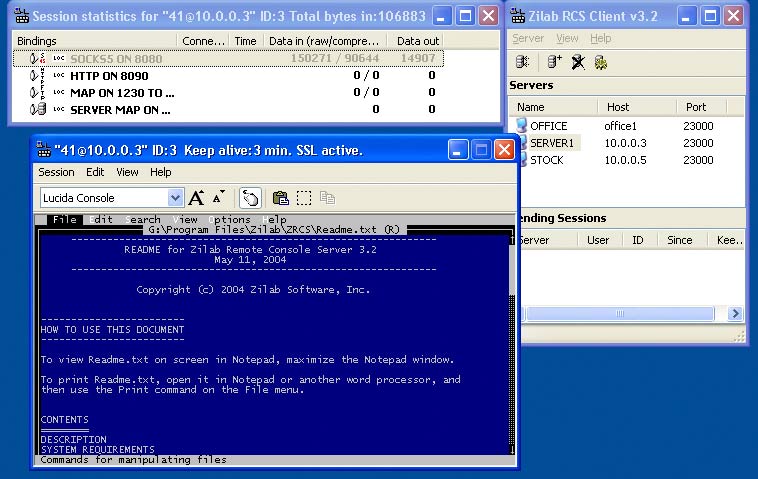Image resolution: width=758 pixels, height=479 pixels.
Task: Sort servers by the Name column header
Action: (x=554, y=107)
